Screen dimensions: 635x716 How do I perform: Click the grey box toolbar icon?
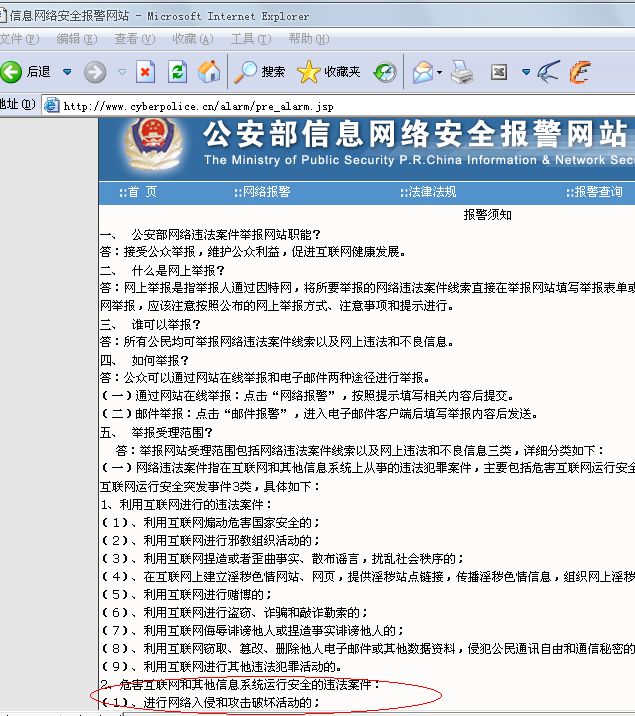(499, 72)
